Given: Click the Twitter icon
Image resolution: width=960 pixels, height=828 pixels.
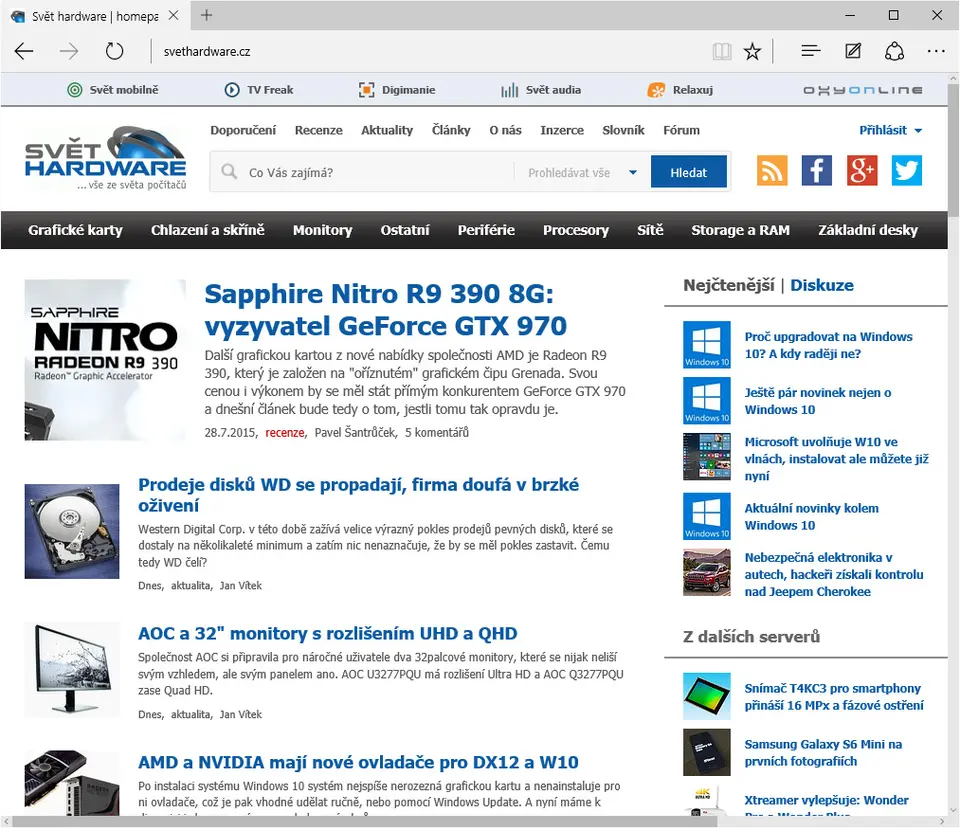Looking at the screenshot, I should pos(907,171).
